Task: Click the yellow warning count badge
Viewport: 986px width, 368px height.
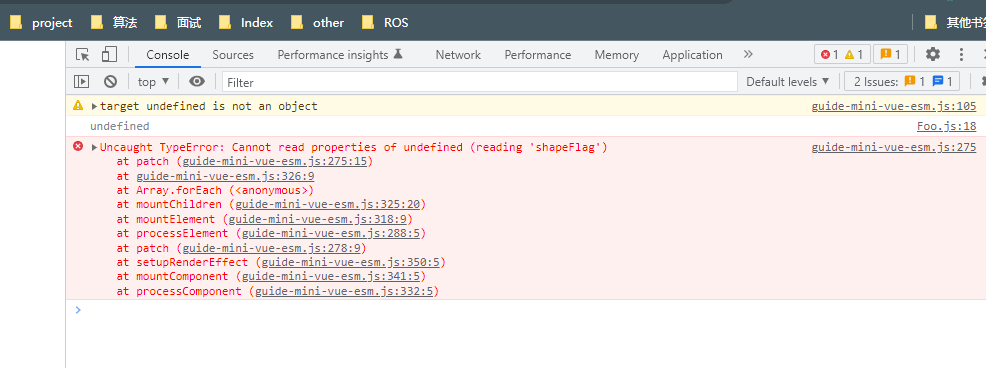Action: click(854, 55)
